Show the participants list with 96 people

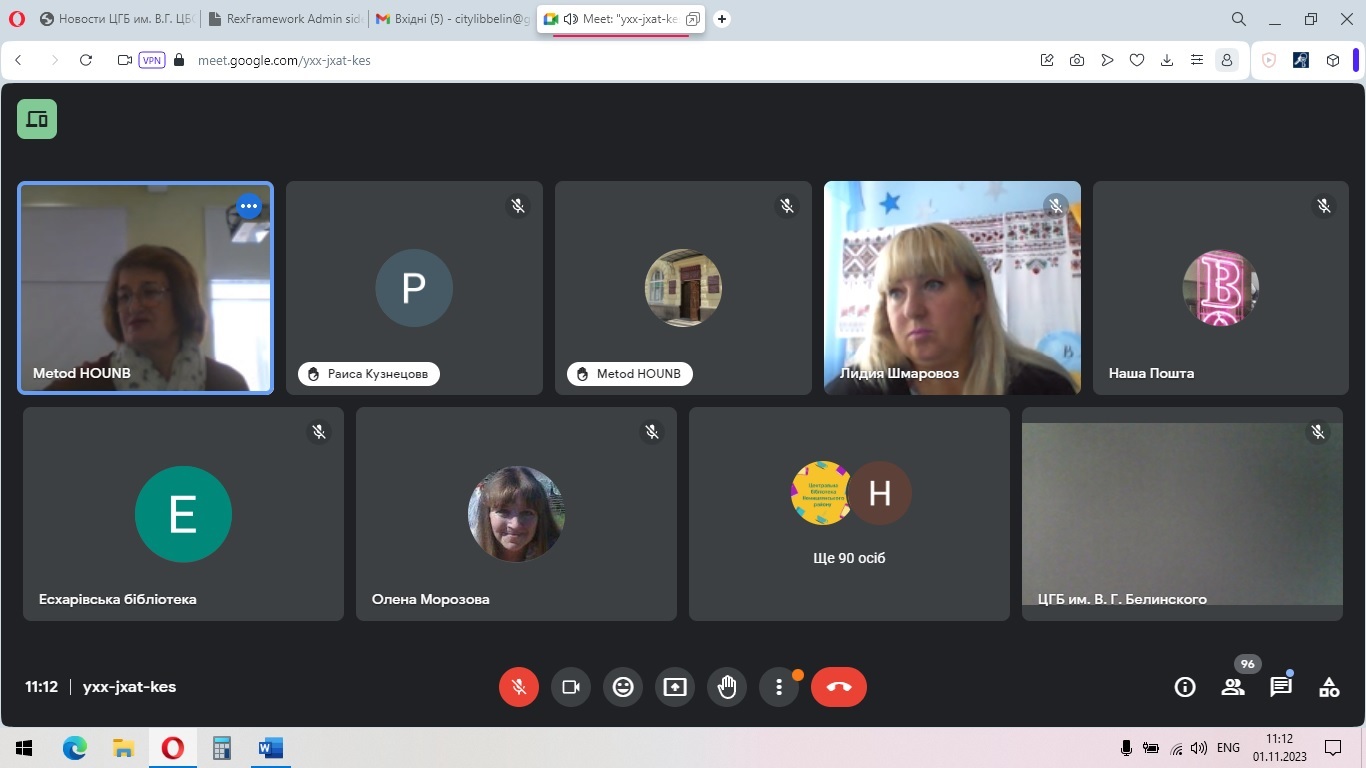pyautogui.click(x=1233, y=687)
